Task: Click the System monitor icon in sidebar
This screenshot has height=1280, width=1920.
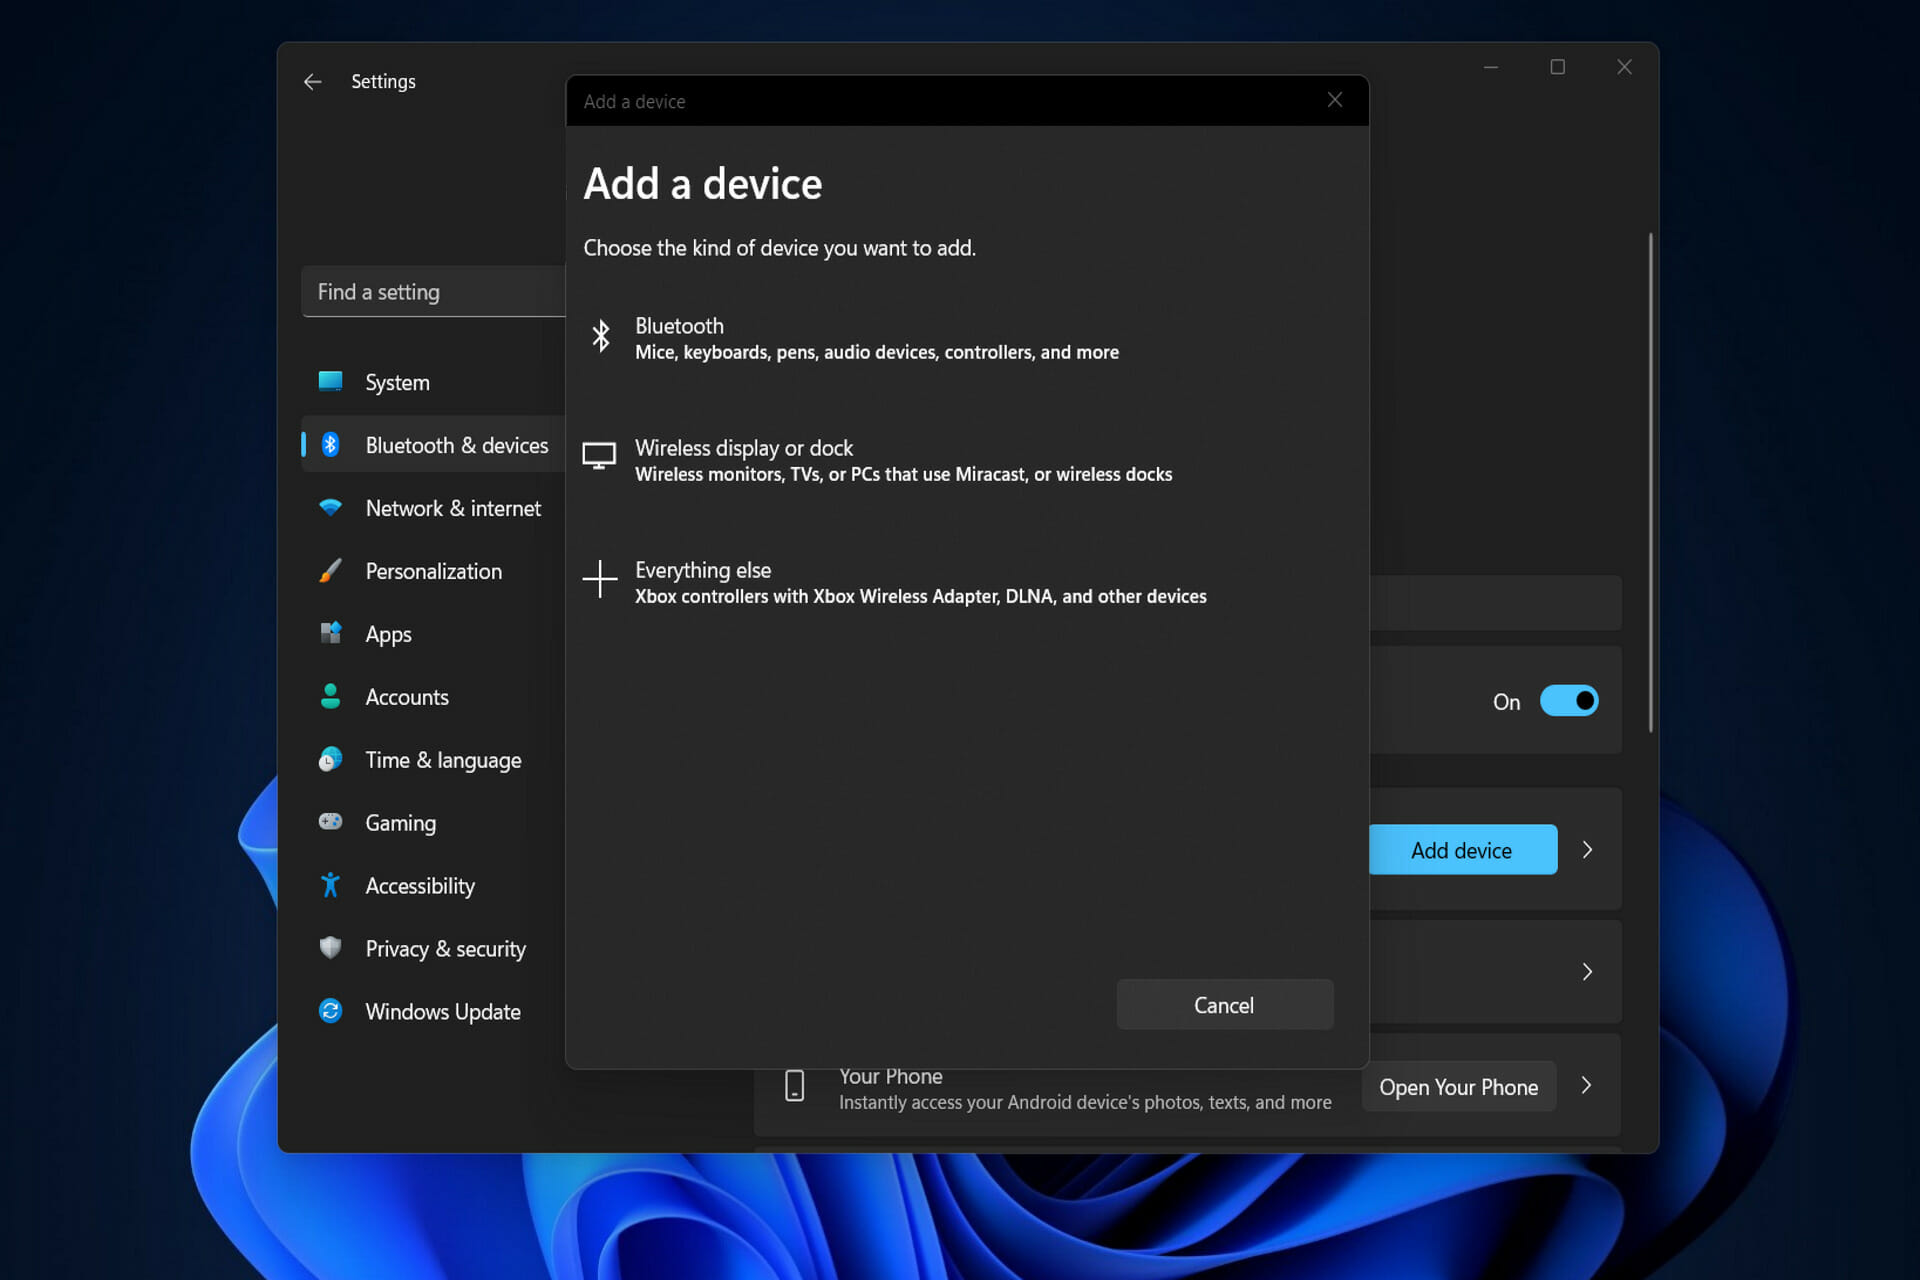Action: 330,381
